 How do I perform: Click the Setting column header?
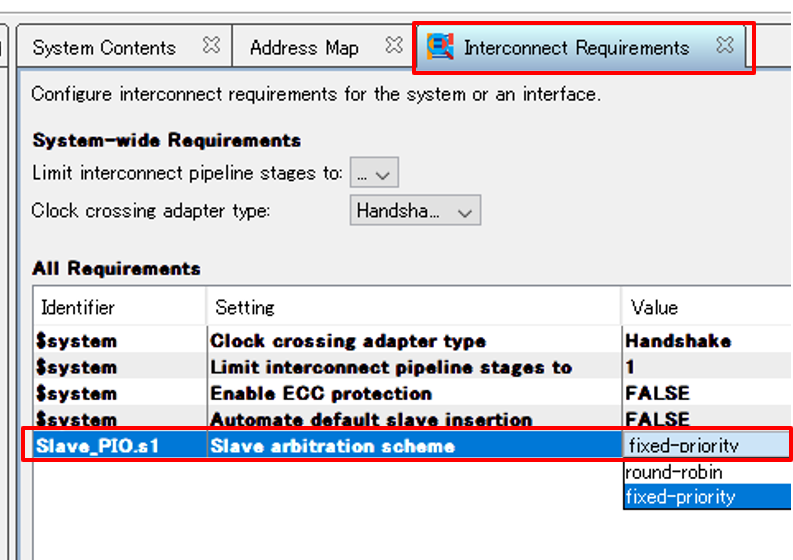click(245, 308)
